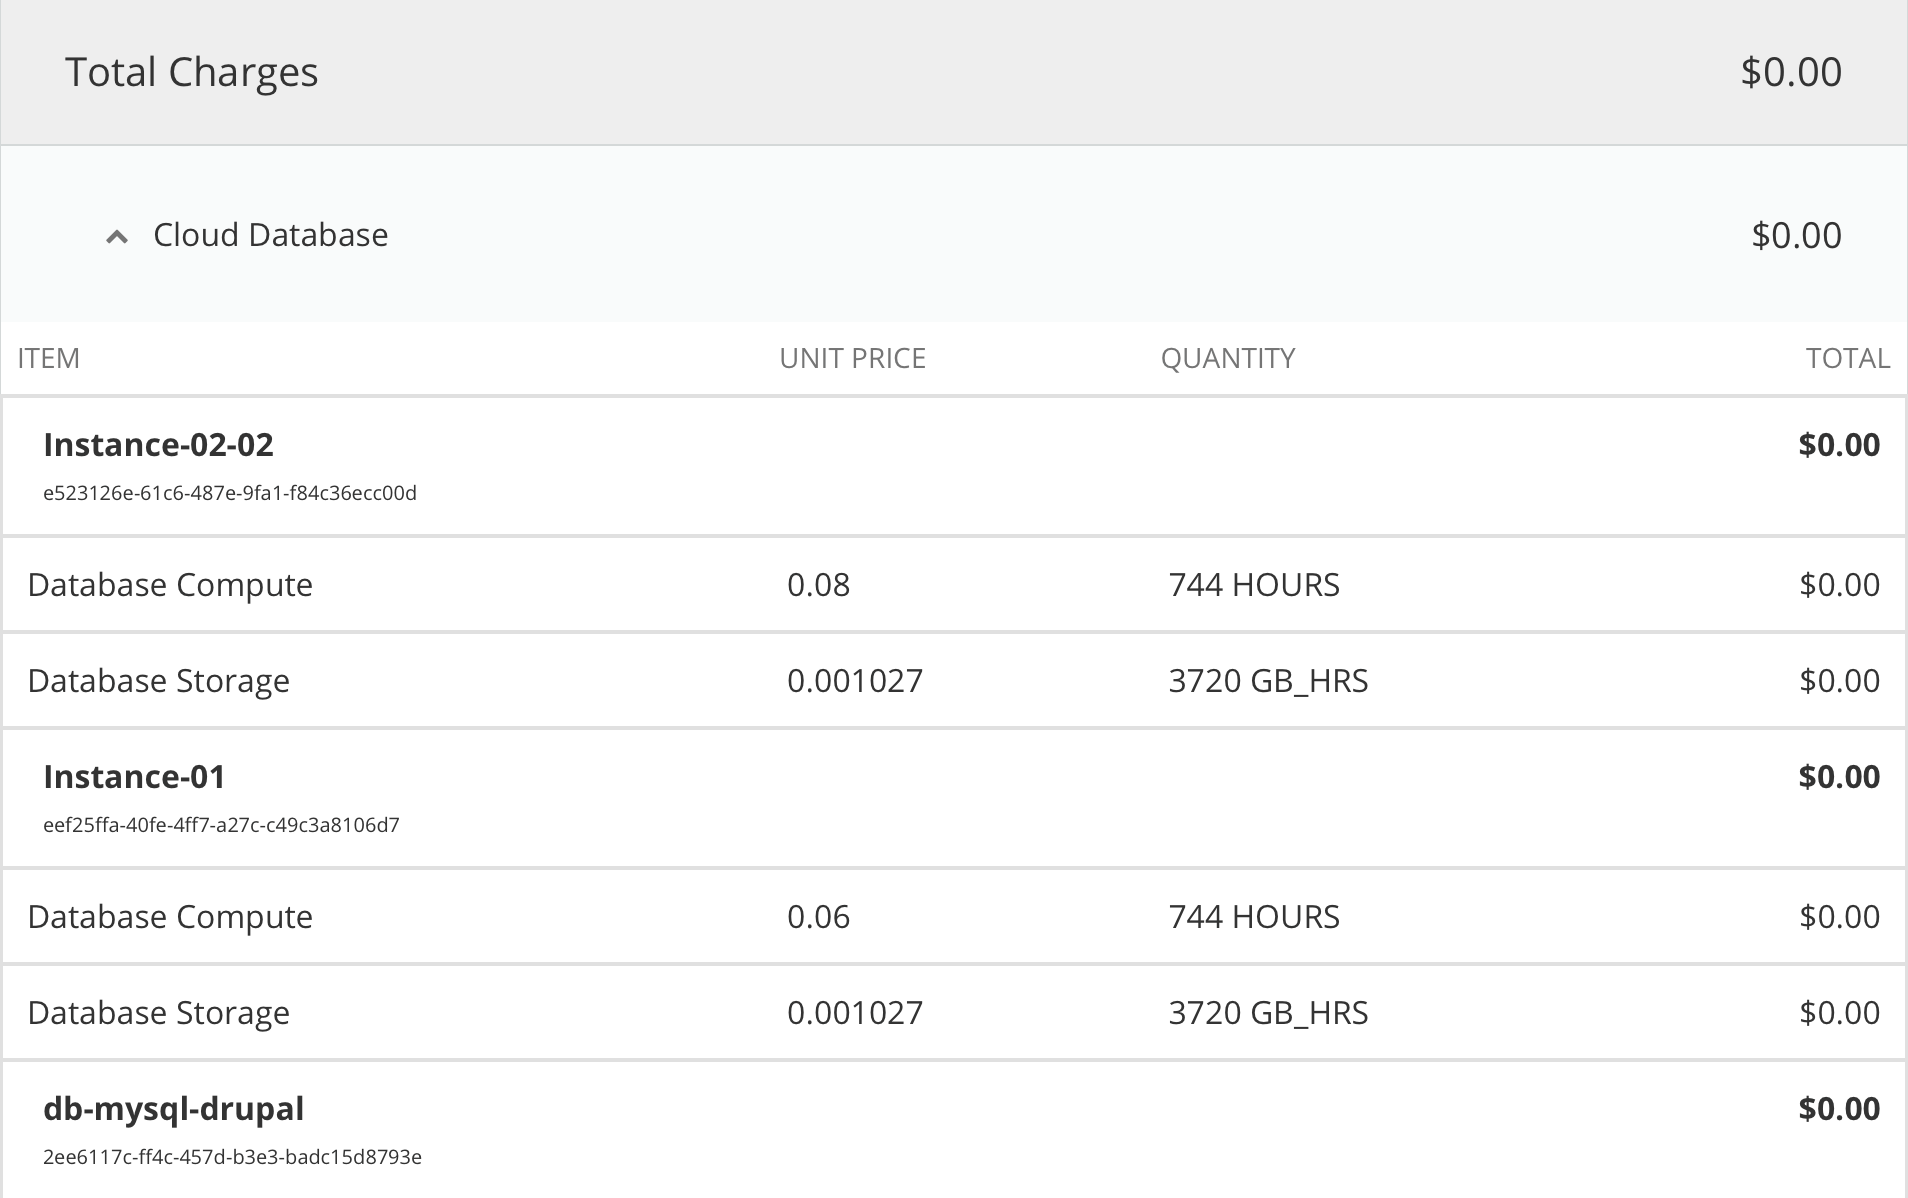This screenshot has height=1198, width=1908.
Task: Click the Cloud Database section header
Action: point(270,235)
